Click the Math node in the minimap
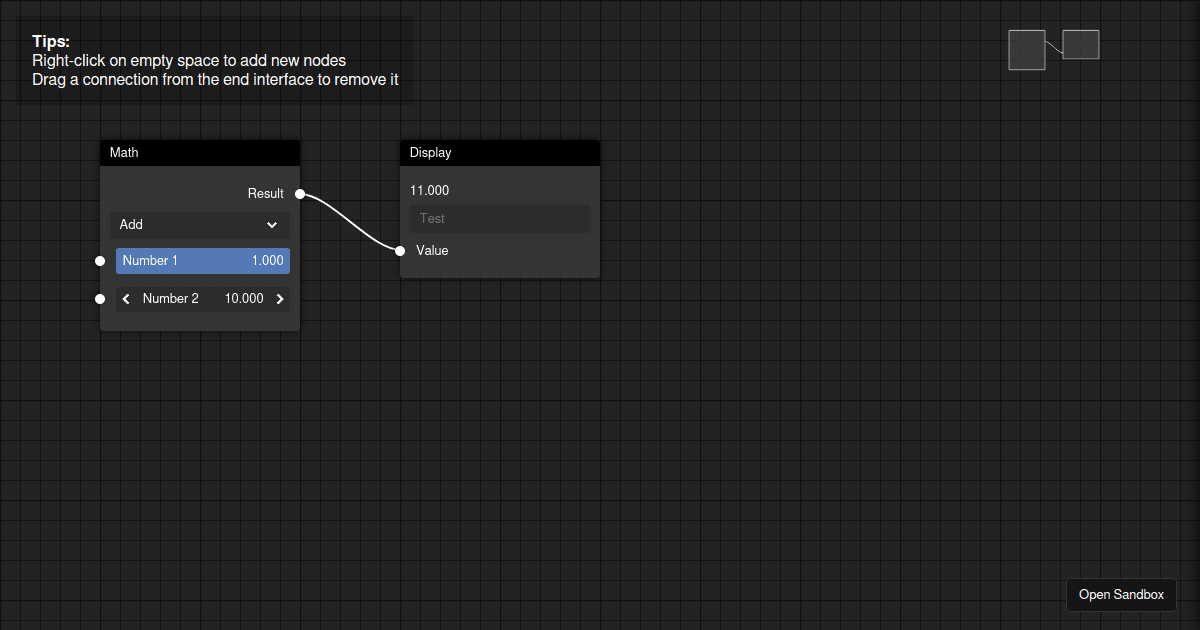1200x630 pixels. pos(1026,48)
